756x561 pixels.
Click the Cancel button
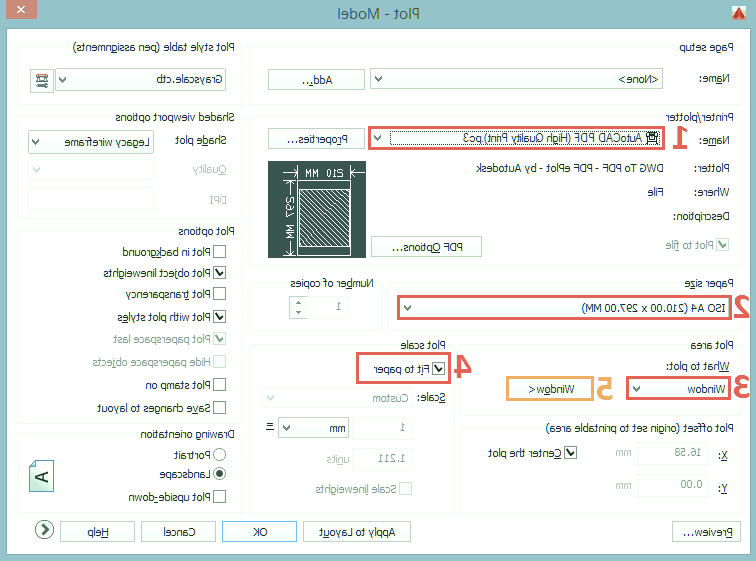[x=179, y=532]
